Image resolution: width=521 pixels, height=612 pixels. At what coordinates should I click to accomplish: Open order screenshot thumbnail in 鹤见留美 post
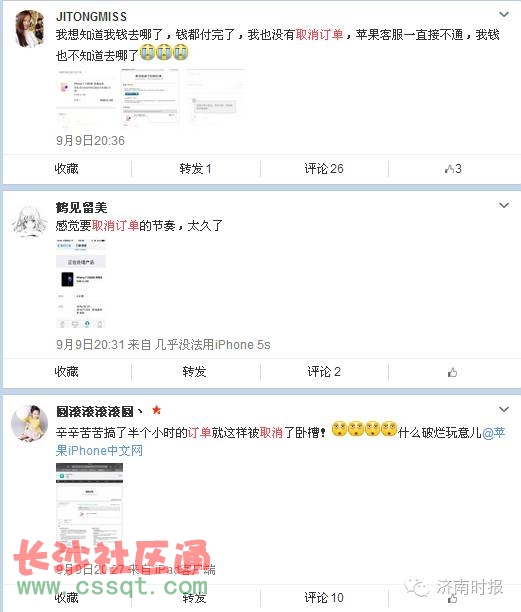tap(81, 284)
